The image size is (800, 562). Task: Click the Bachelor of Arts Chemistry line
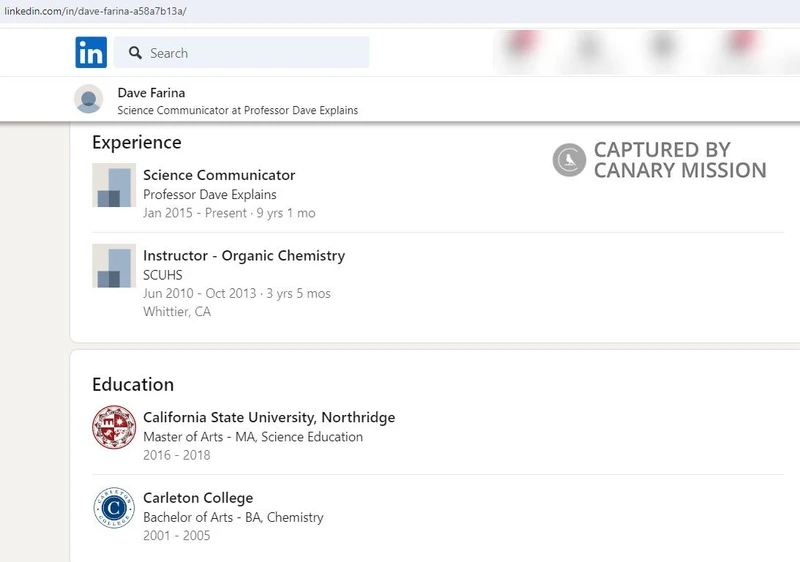click(233, 518)
